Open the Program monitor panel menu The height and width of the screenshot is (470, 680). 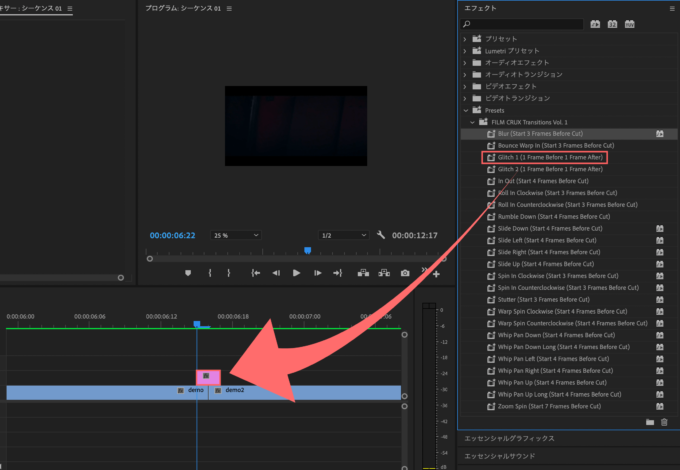[x=229, y=8]
